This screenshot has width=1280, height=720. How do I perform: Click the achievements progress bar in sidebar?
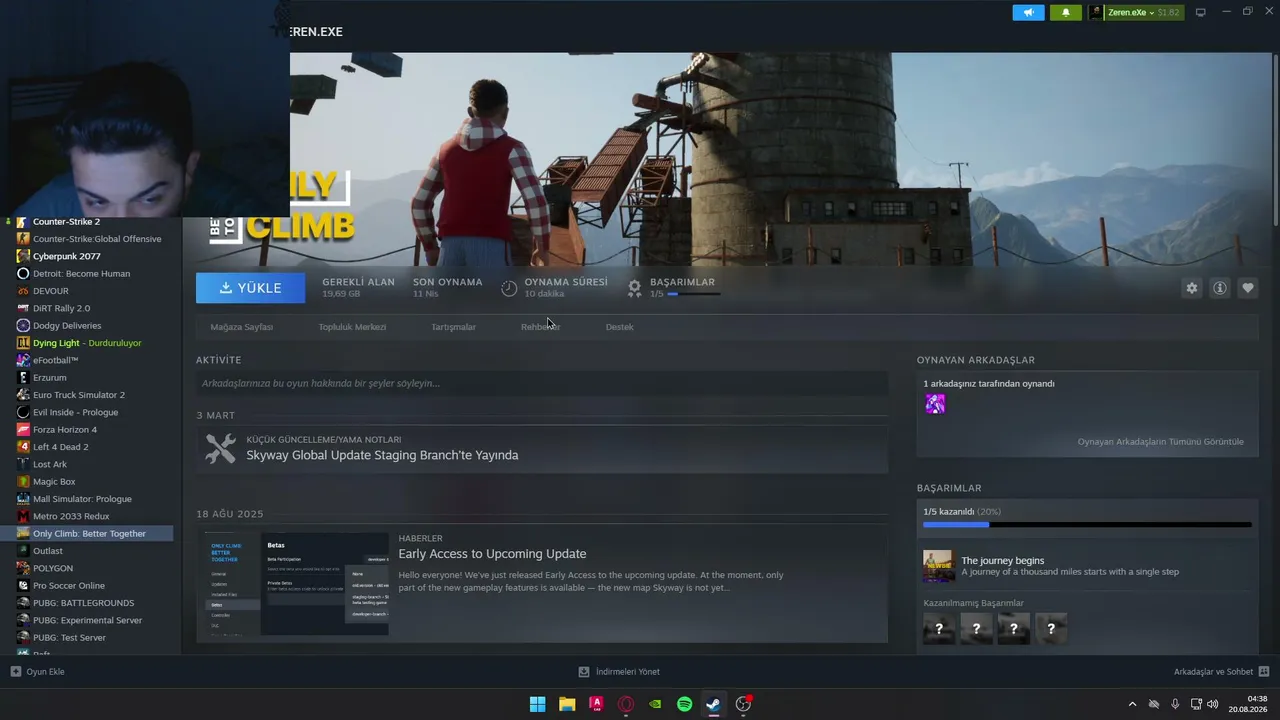pos(1087,524)
